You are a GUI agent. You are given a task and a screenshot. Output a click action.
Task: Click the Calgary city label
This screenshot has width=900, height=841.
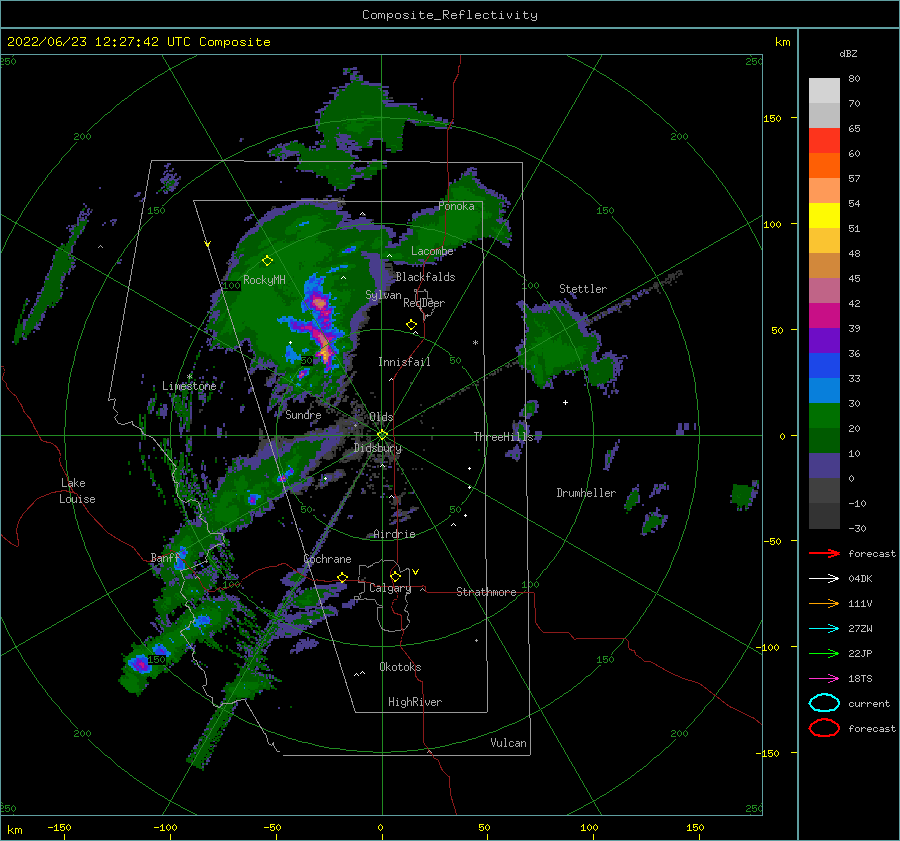tap(390, 588)
